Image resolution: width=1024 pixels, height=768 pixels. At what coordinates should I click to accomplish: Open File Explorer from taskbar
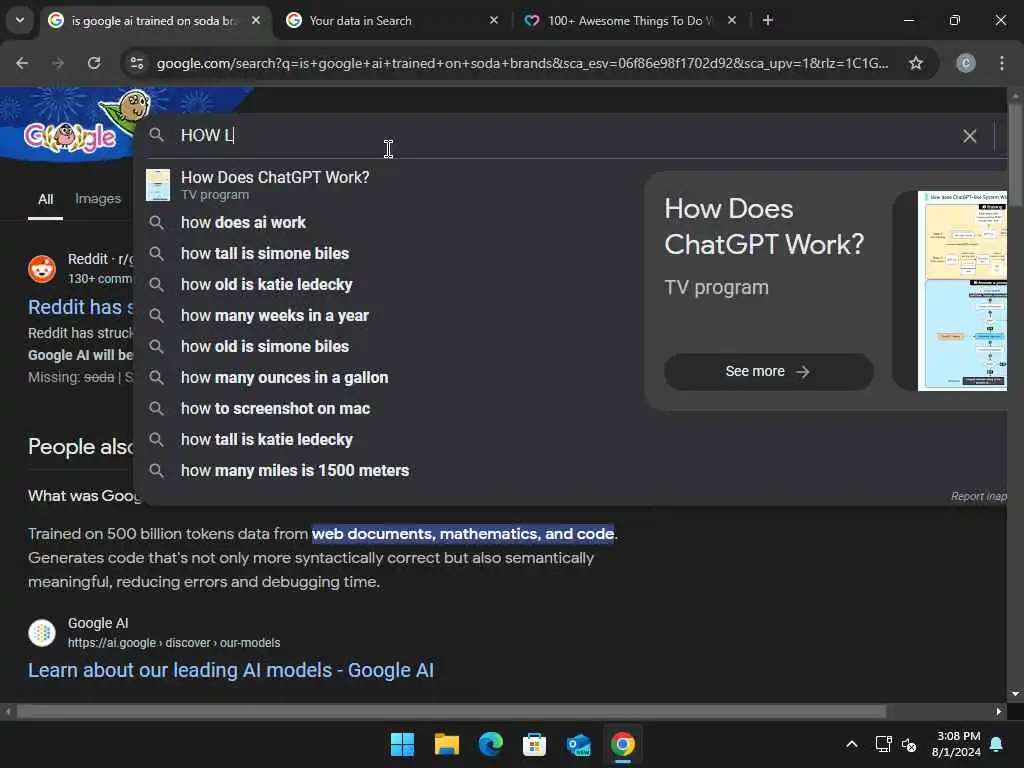[x=447, y=744]
